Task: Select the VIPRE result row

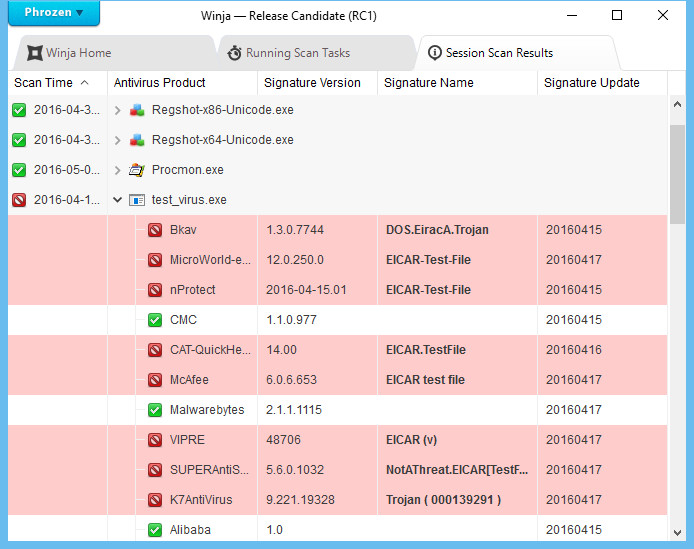Action: click(338, 440)
